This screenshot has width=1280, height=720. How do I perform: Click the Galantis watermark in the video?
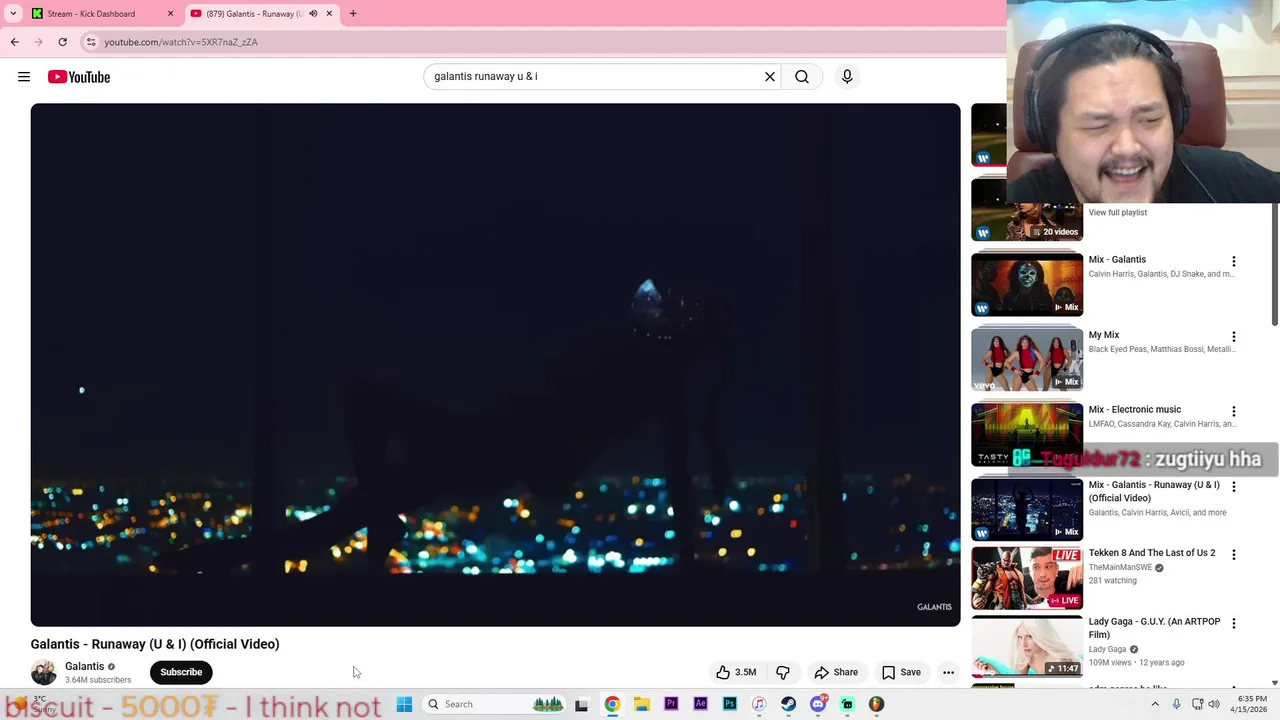(x=934, y=607)
